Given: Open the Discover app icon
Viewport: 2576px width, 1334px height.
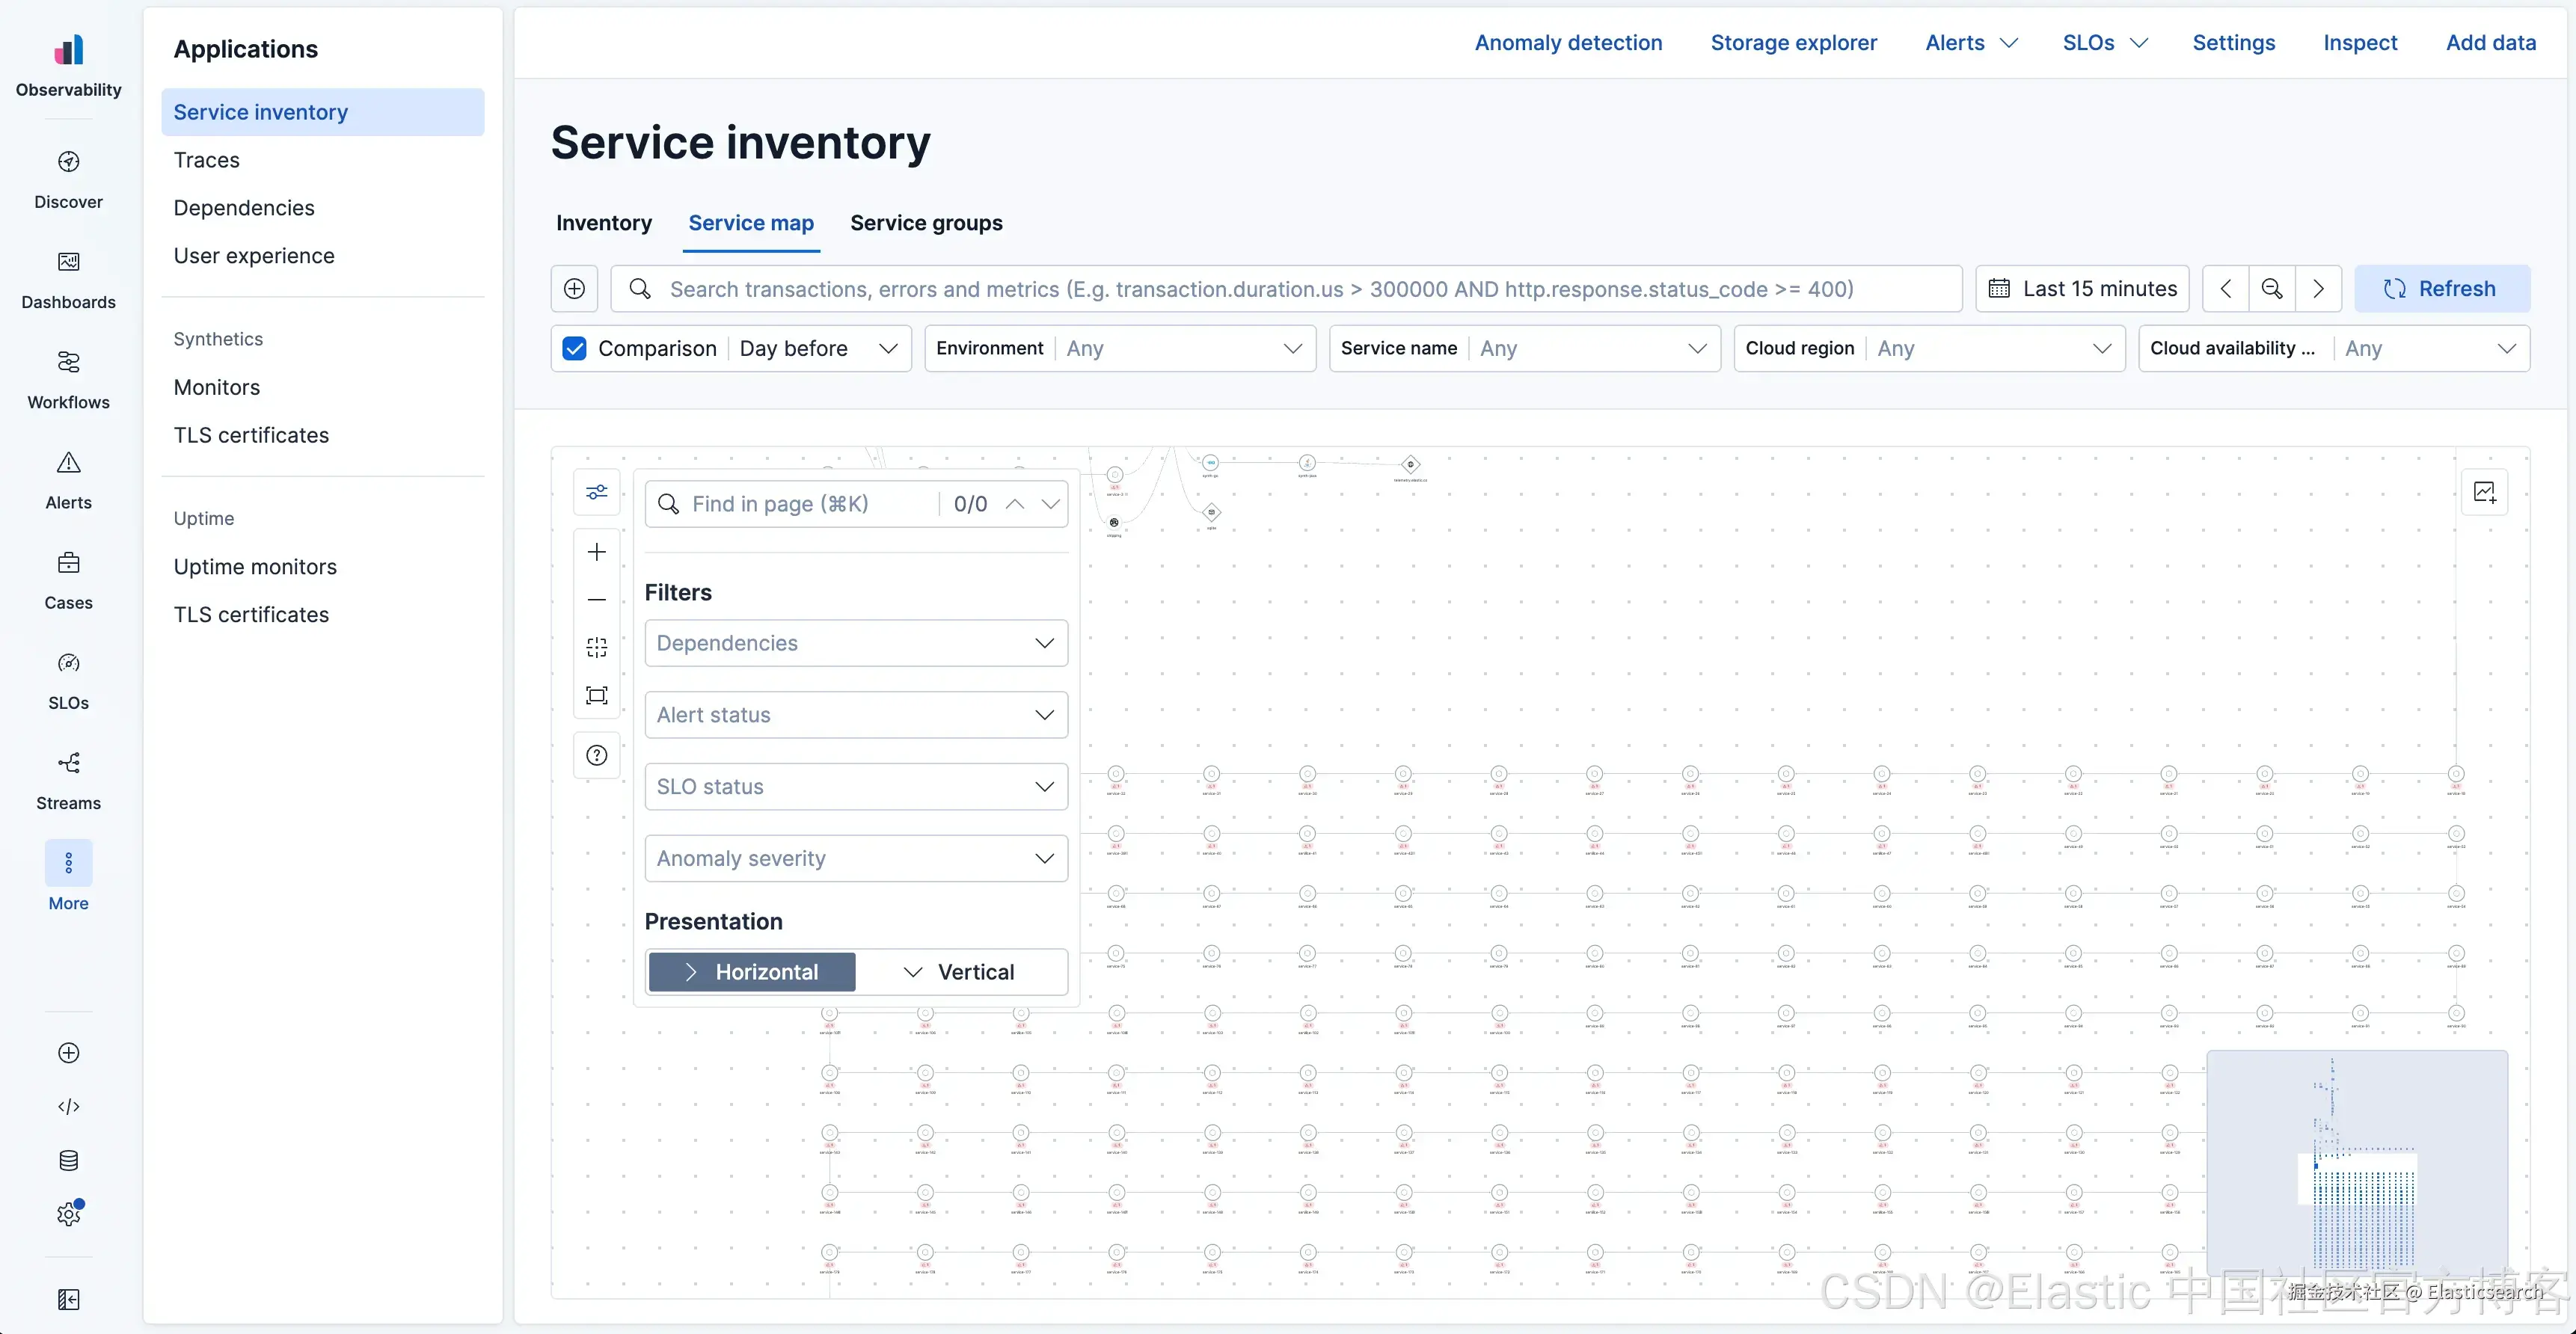Looking at the screenshot, I should click(68, 162).
